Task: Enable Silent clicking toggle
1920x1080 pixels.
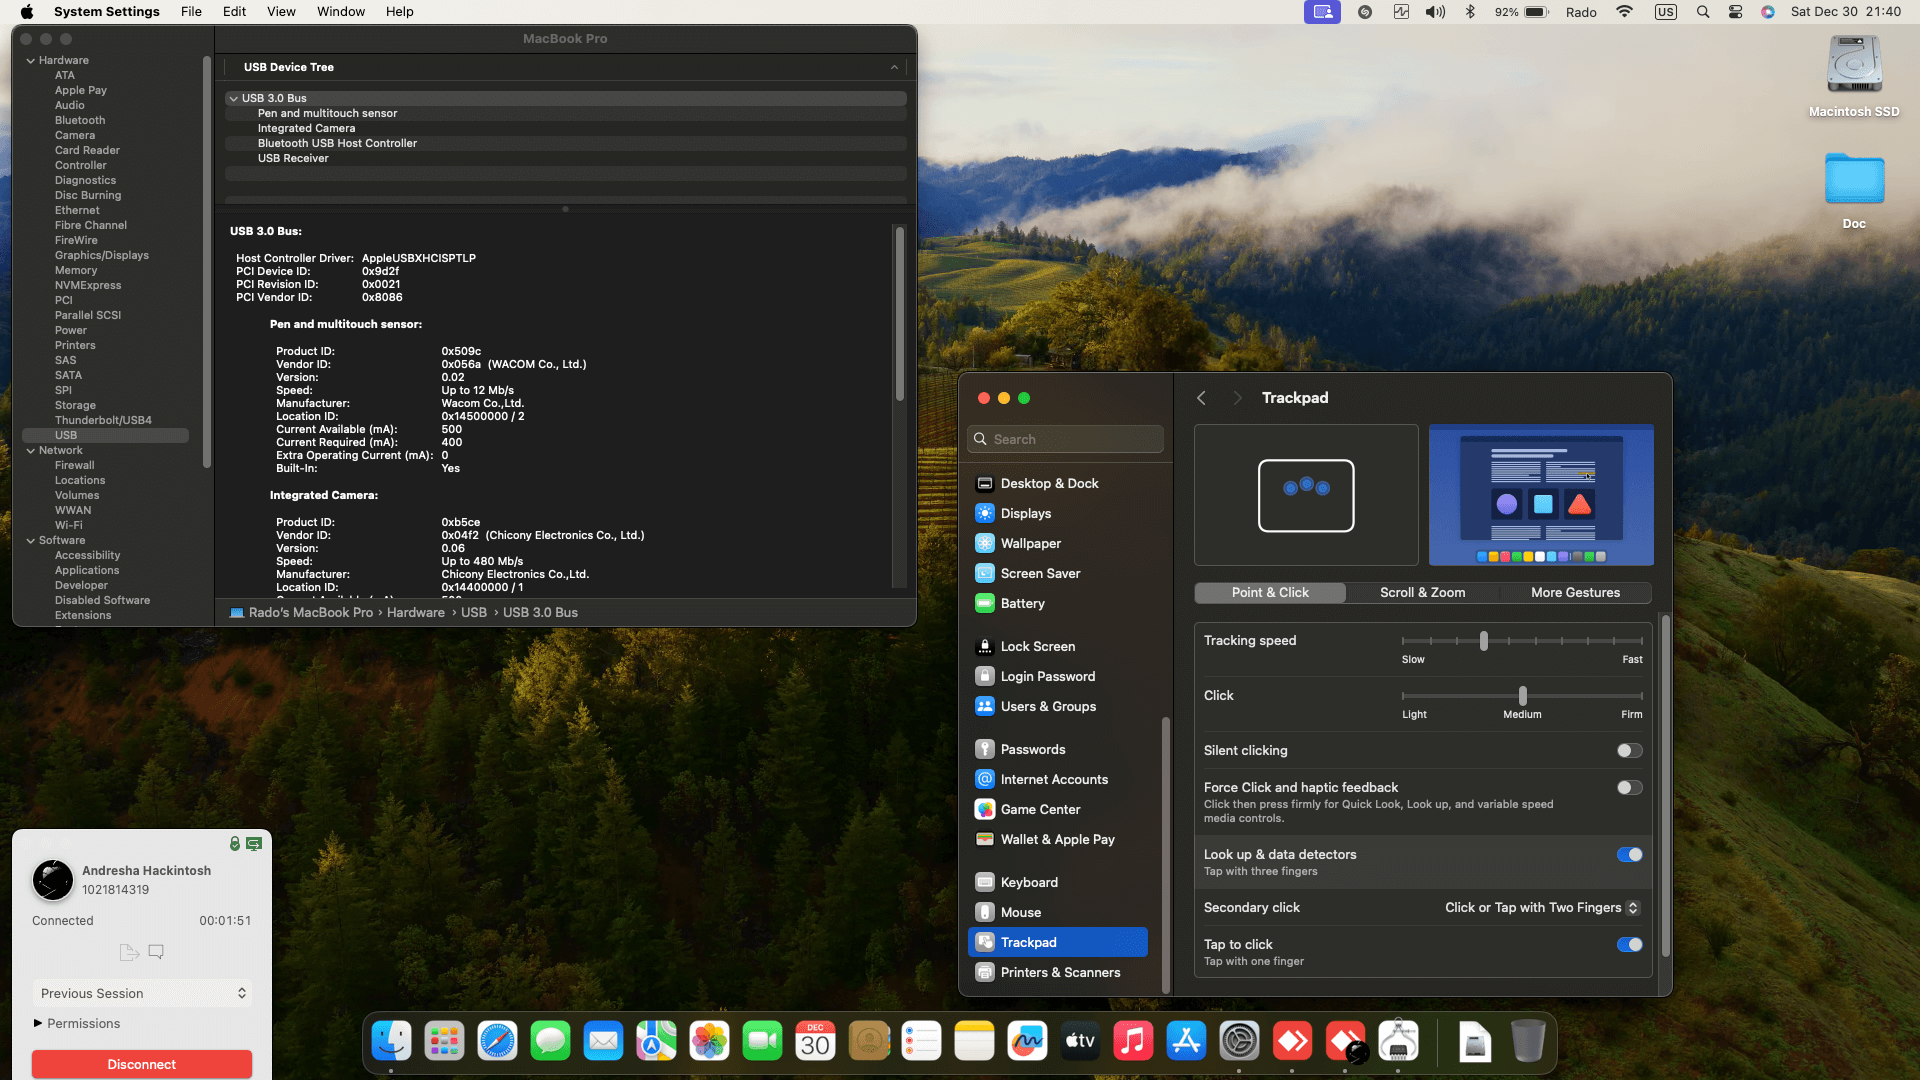Action: 1629,751
